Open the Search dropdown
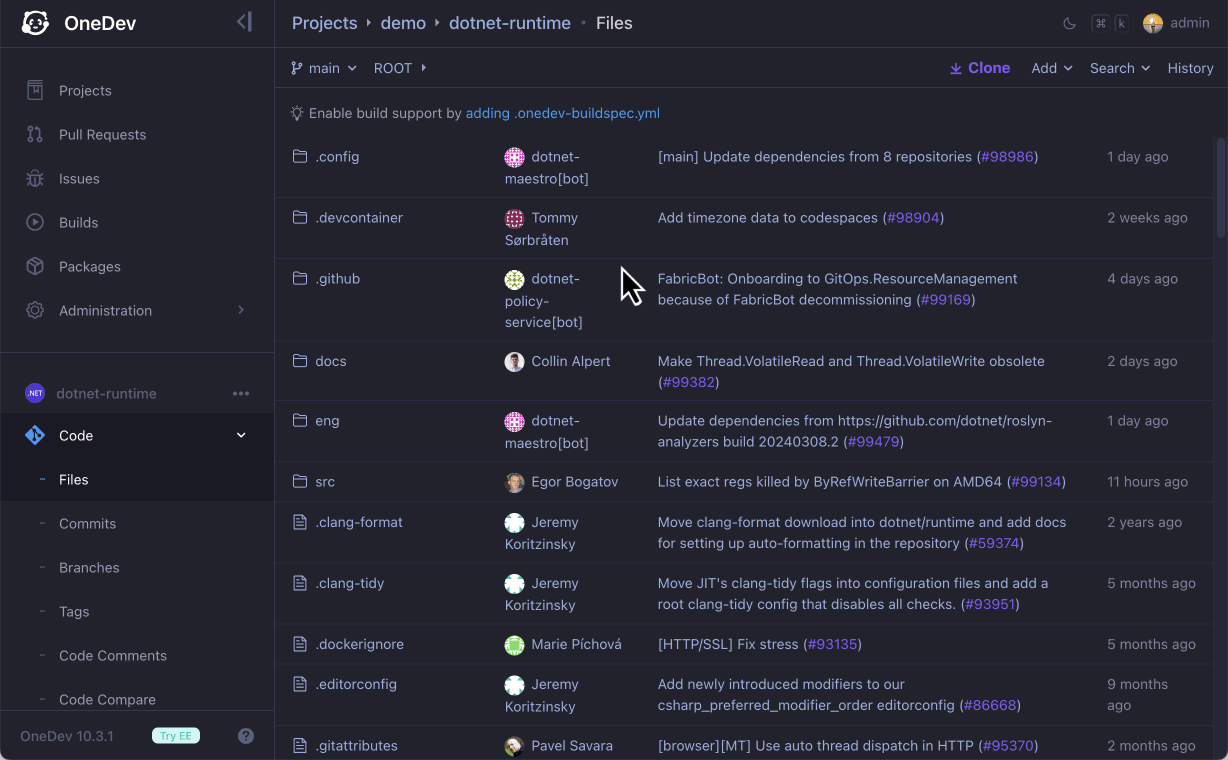The height and width of the screenshot is (760, 1228). click(1119, 67)
